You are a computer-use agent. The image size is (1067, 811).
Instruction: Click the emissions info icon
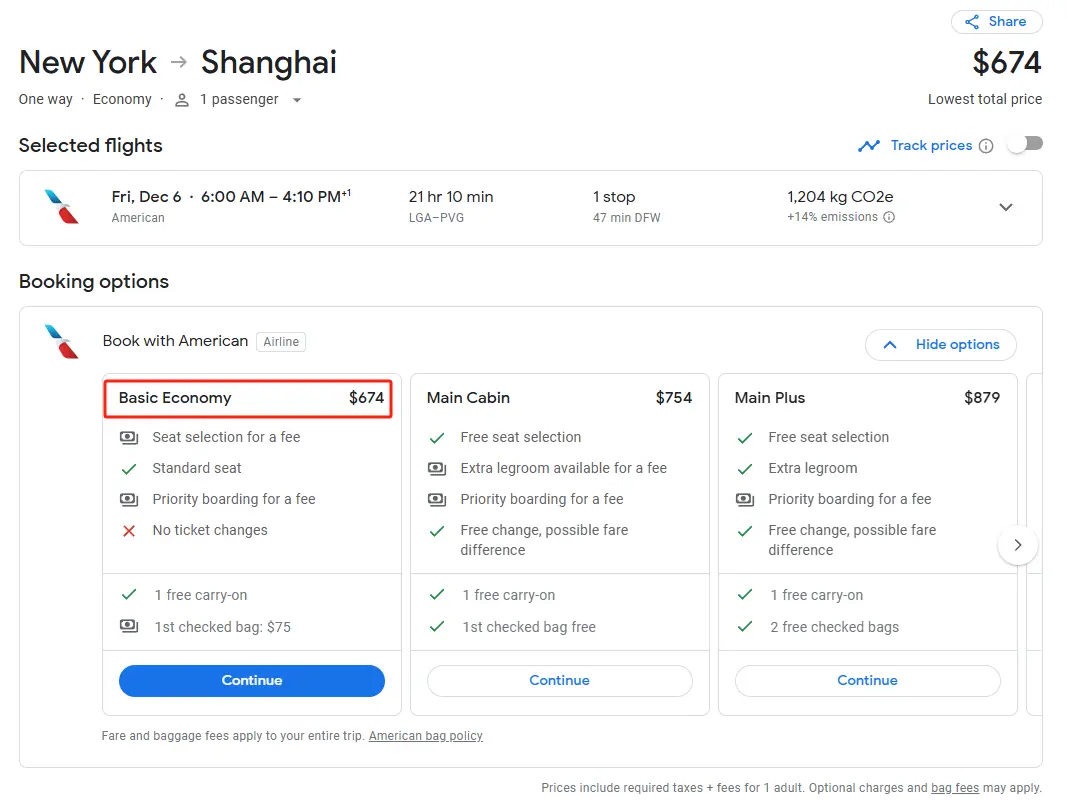[x=889, y=217]
